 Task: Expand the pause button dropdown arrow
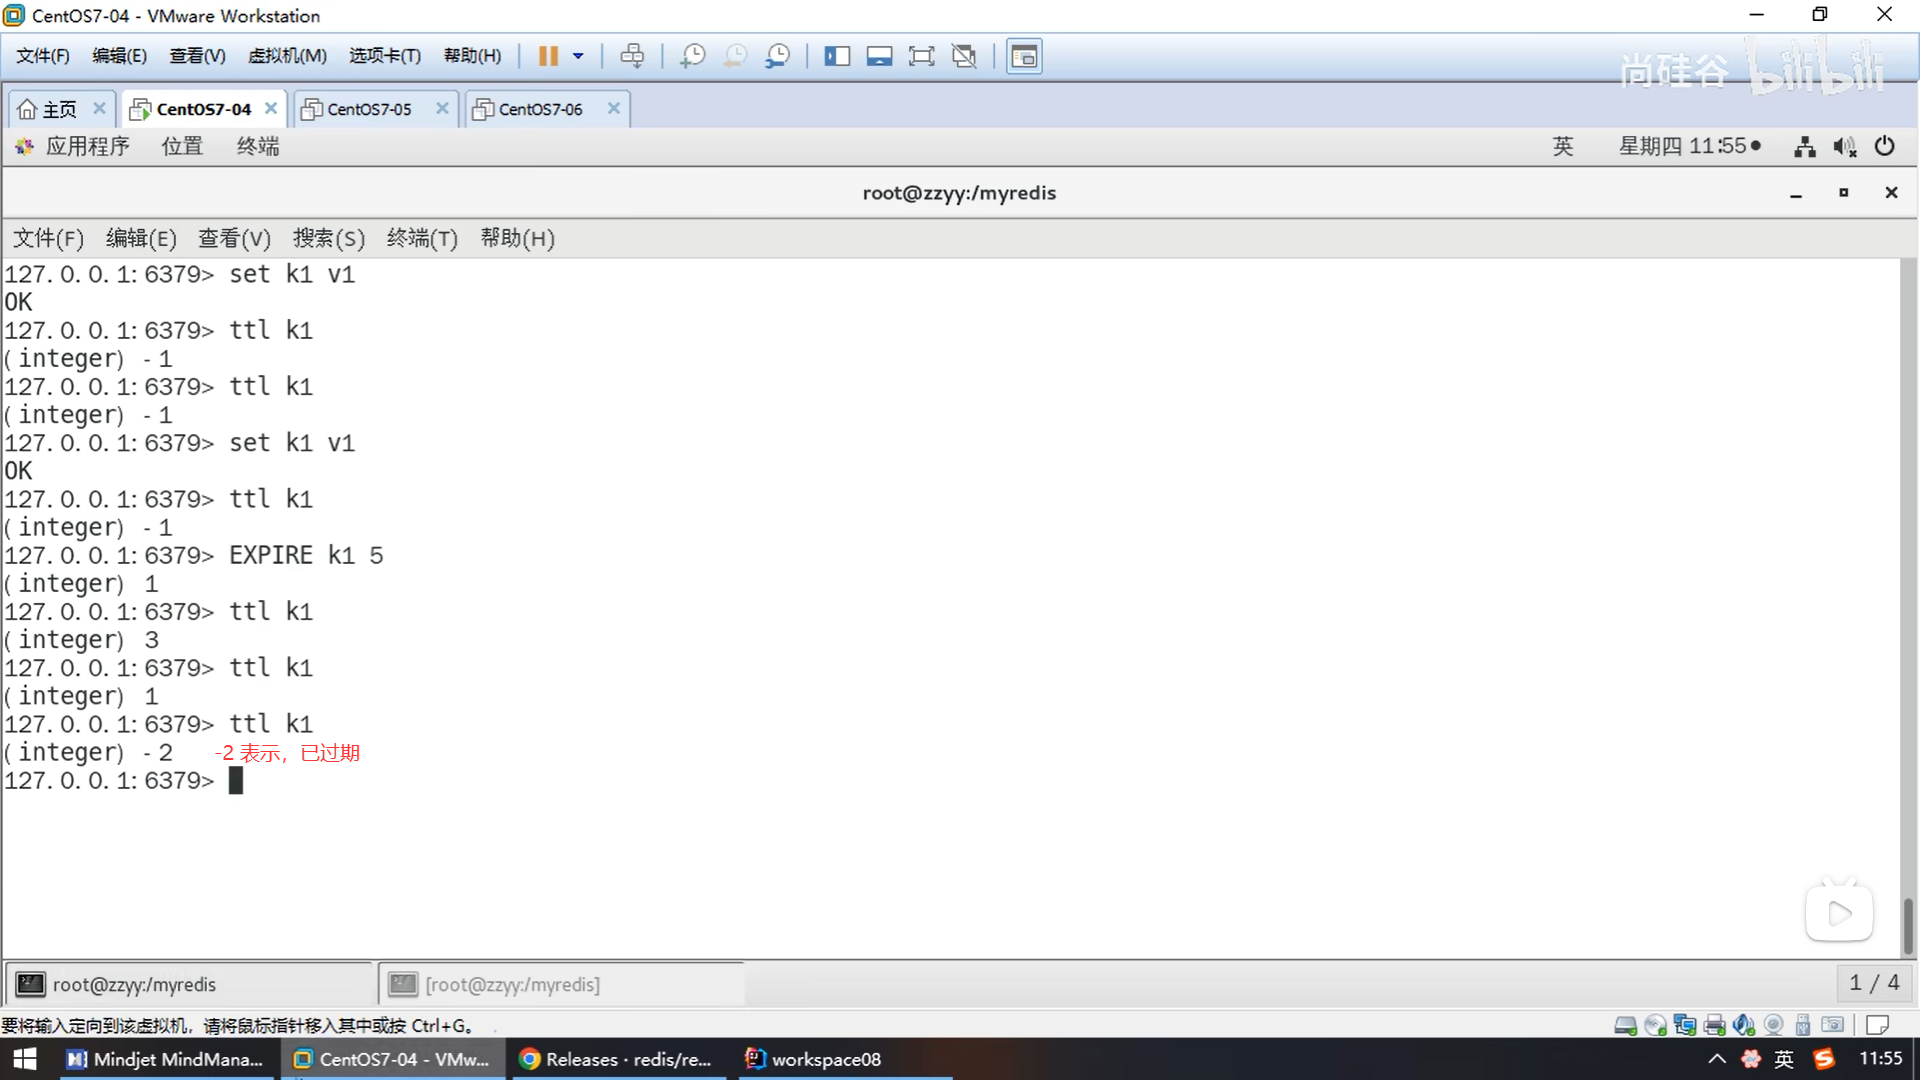pyautogui.click(x=578, y=56)
